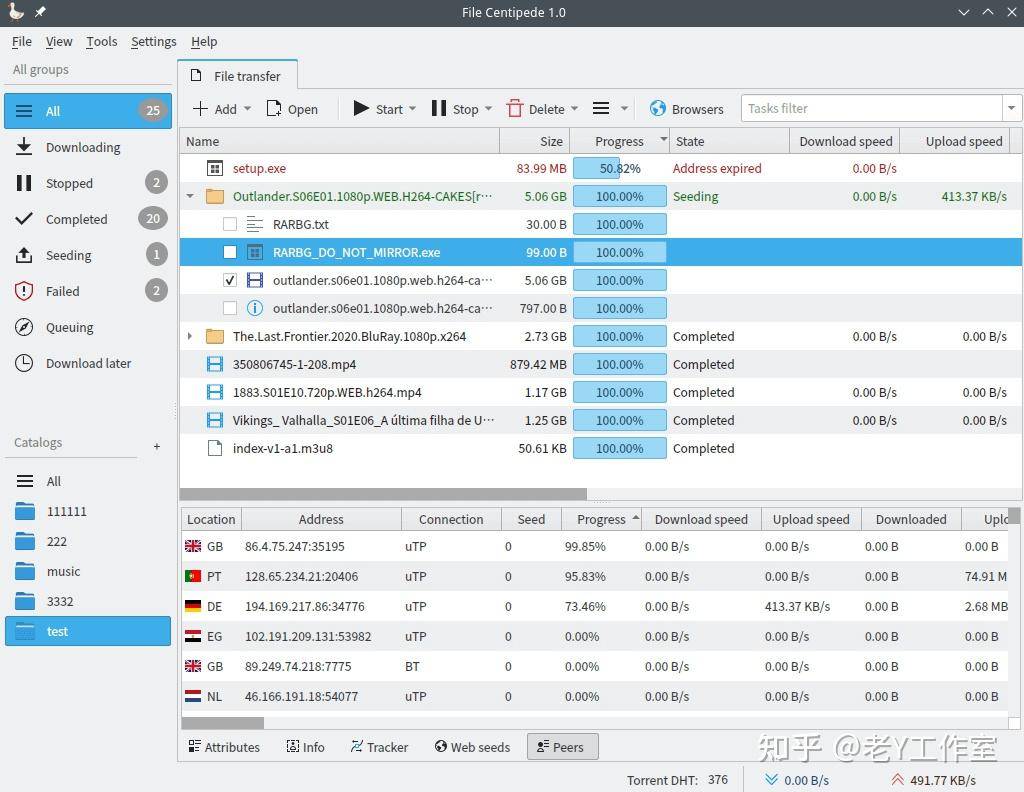Viewport: 1024px width, 792px height.
Task: Open the 111111 catalog folder
Action: point(88,511)
